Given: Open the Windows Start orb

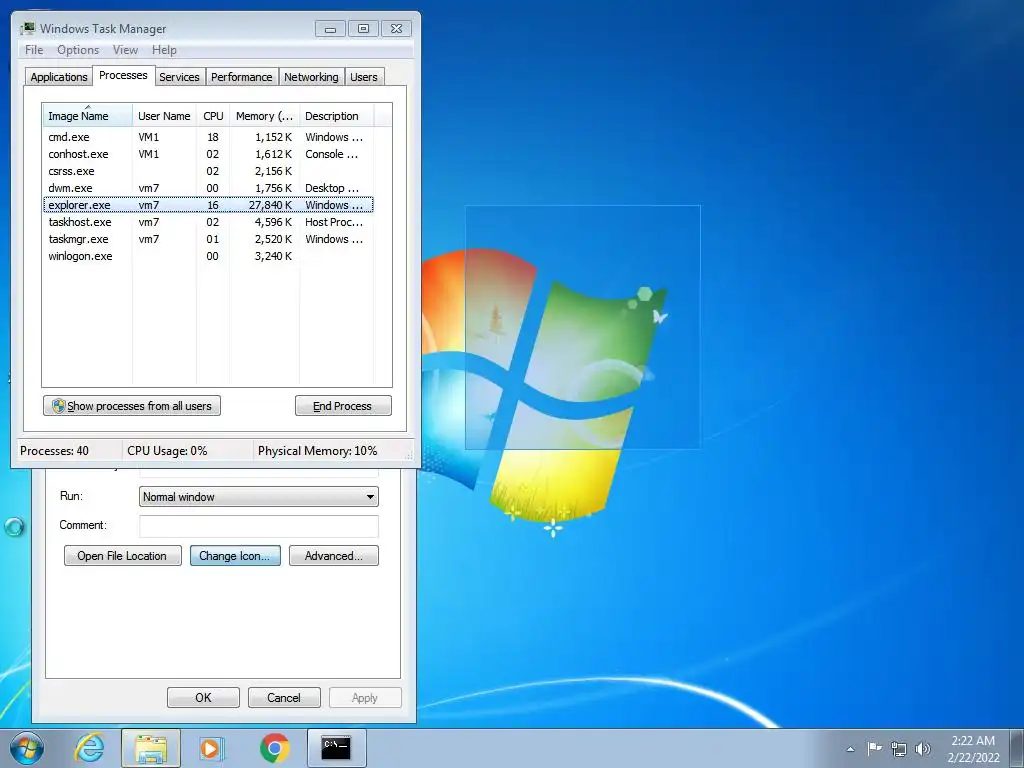Looking at the screenshot, I should [26, 748].
